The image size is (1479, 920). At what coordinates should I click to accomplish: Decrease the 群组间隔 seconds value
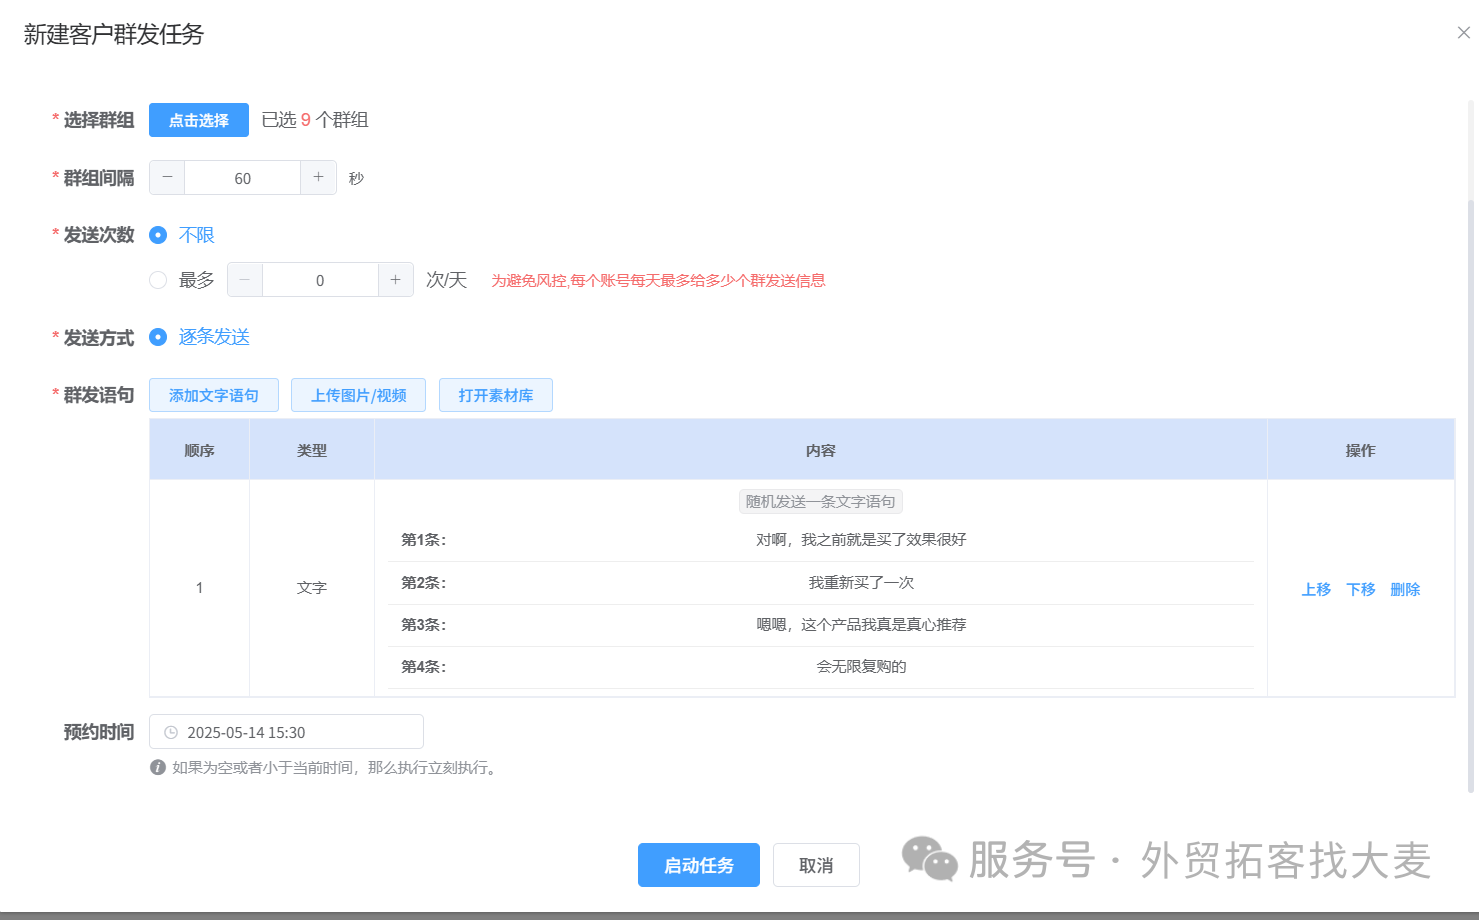point(167,178)
